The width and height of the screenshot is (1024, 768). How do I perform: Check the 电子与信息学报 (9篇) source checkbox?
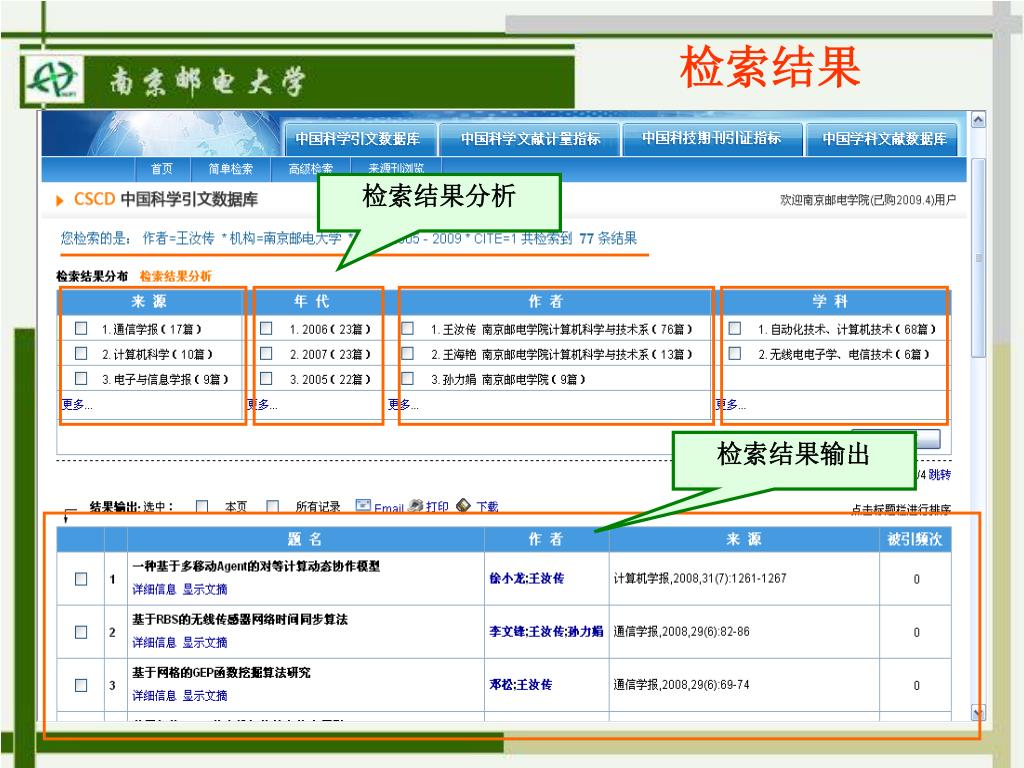81,378
